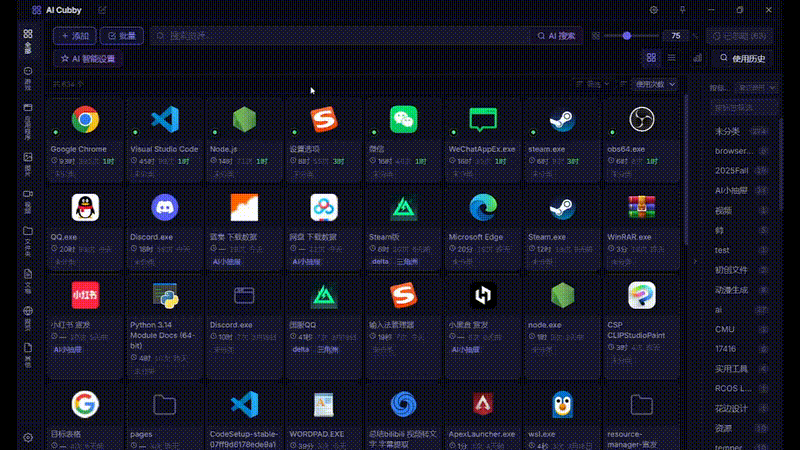Launch the first Discord.exe with purple icon

click(164, 228)
